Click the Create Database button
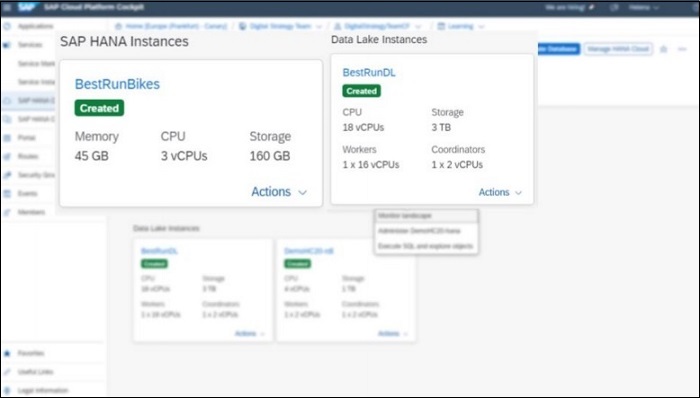 click(x=558, y=49)
